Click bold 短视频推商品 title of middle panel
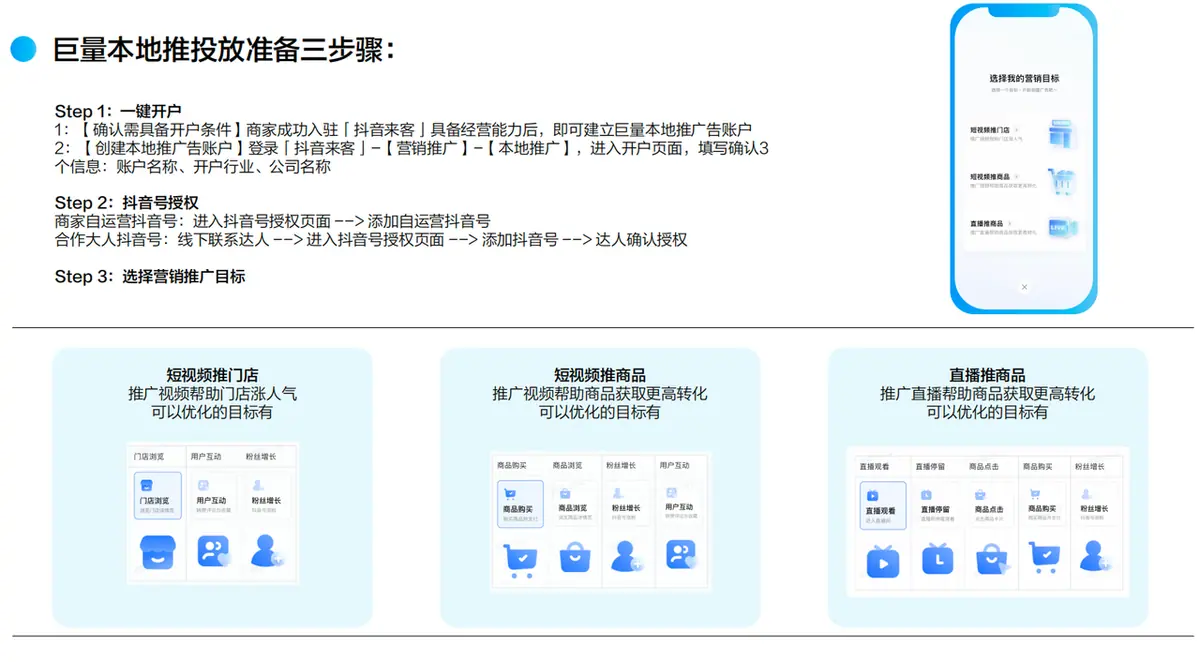 [x=600, y=375]
